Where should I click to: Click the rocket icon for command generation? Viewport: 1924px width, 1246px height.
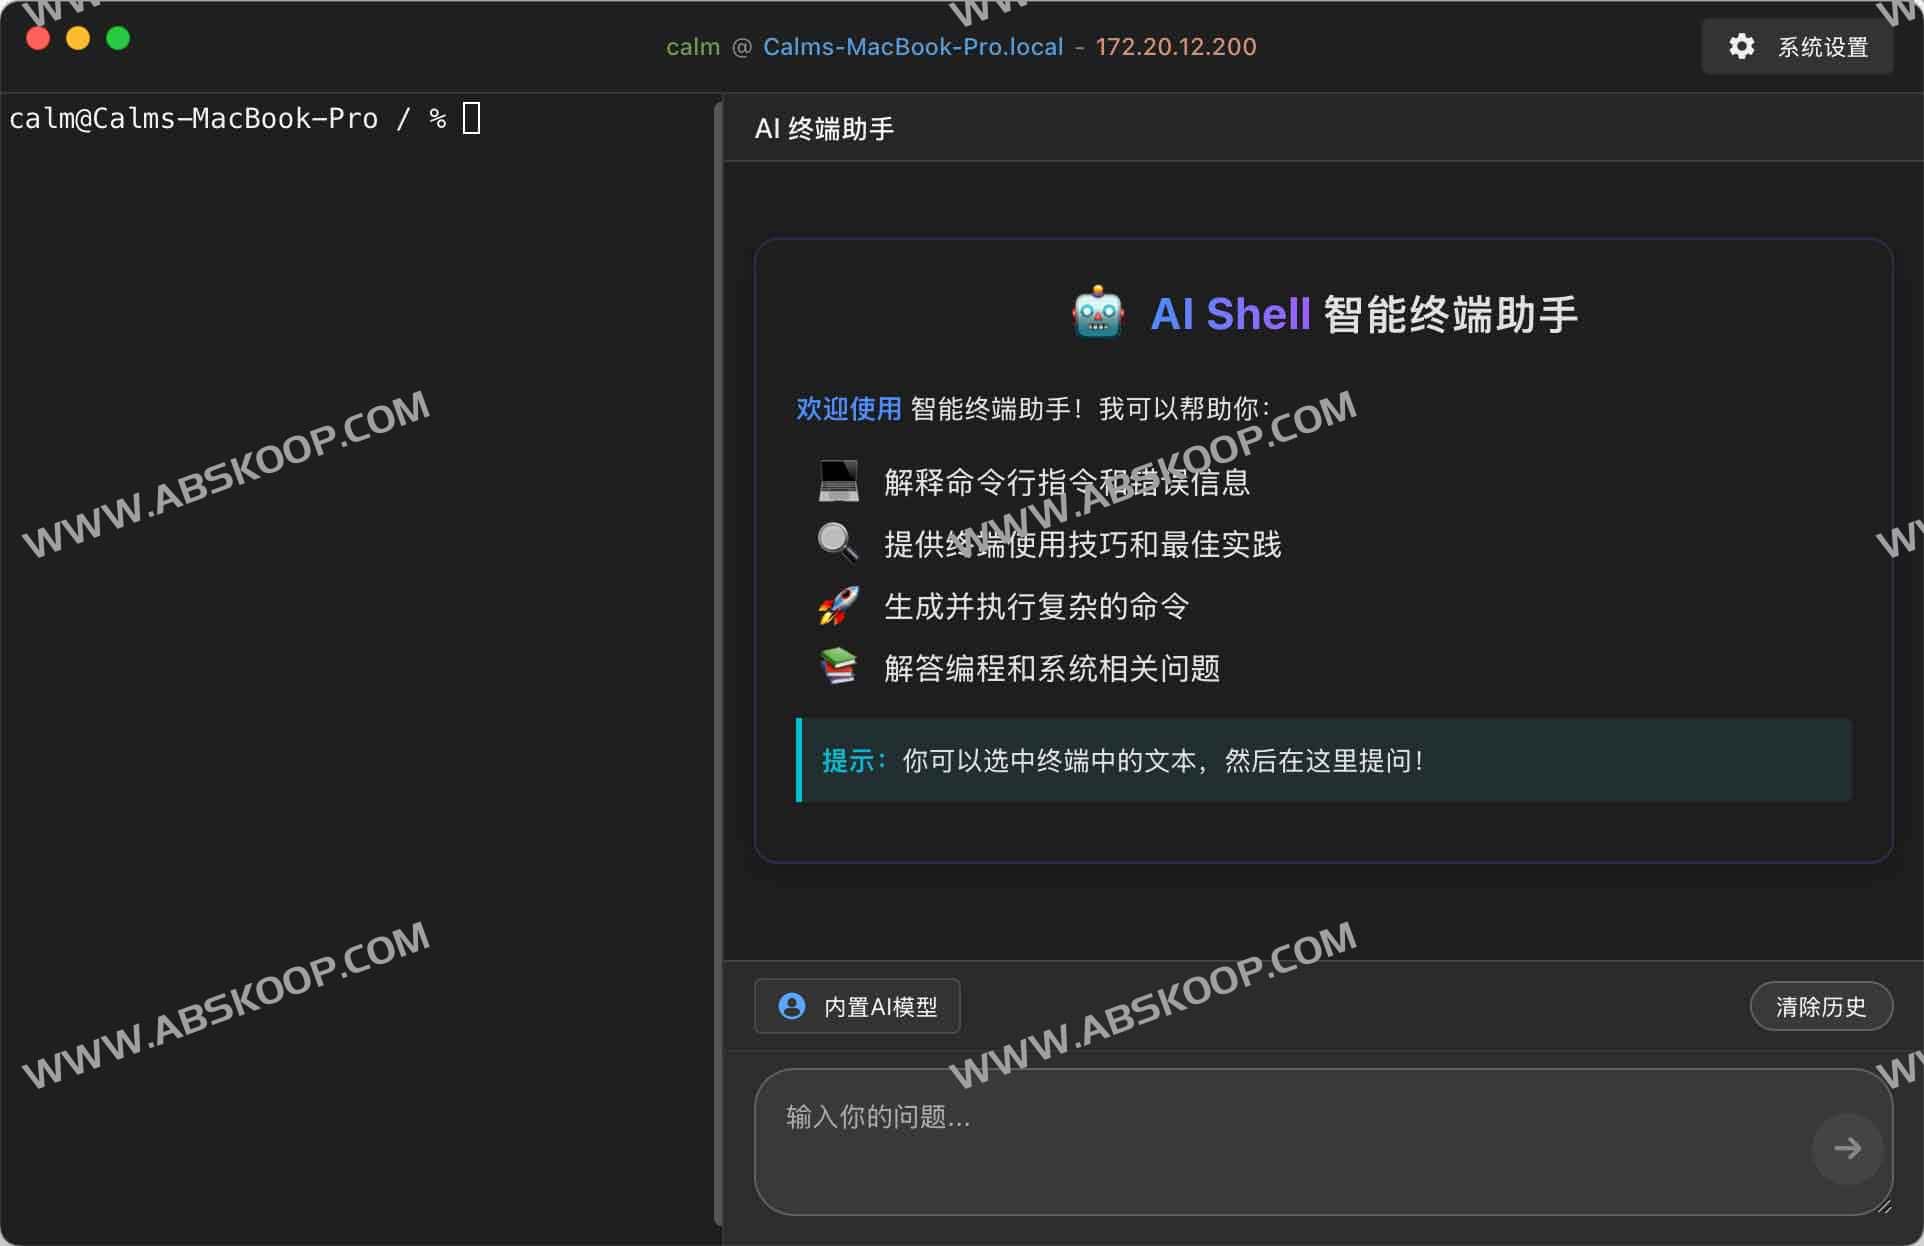836,606
